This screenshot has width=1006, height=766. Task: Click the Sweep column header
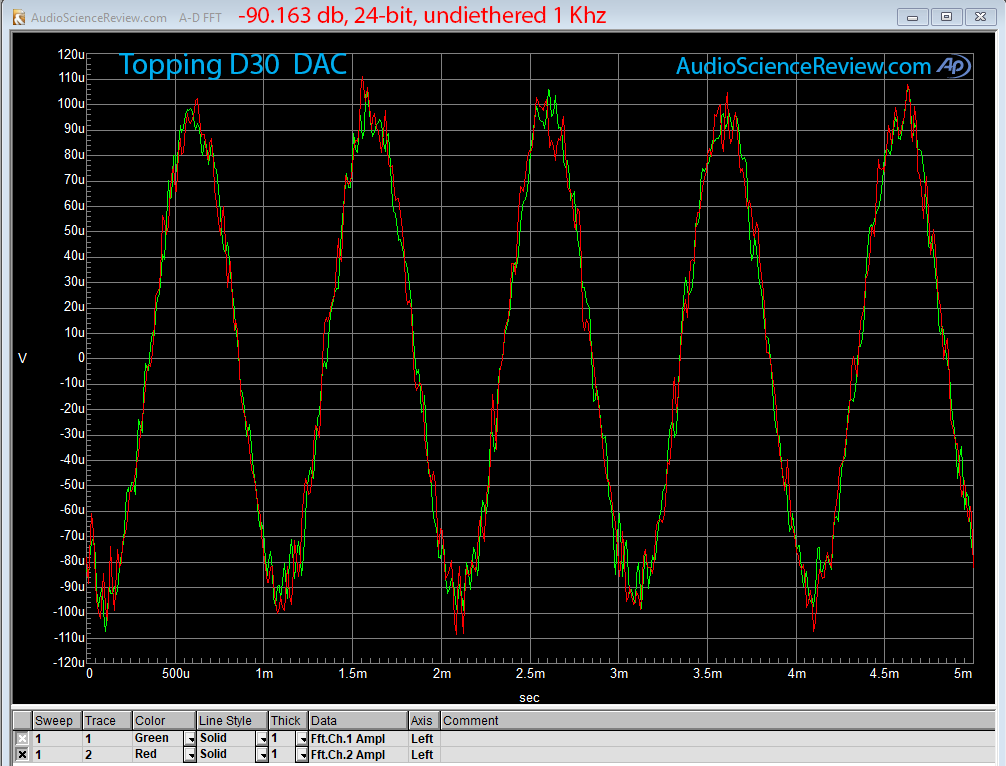point(57,720)
